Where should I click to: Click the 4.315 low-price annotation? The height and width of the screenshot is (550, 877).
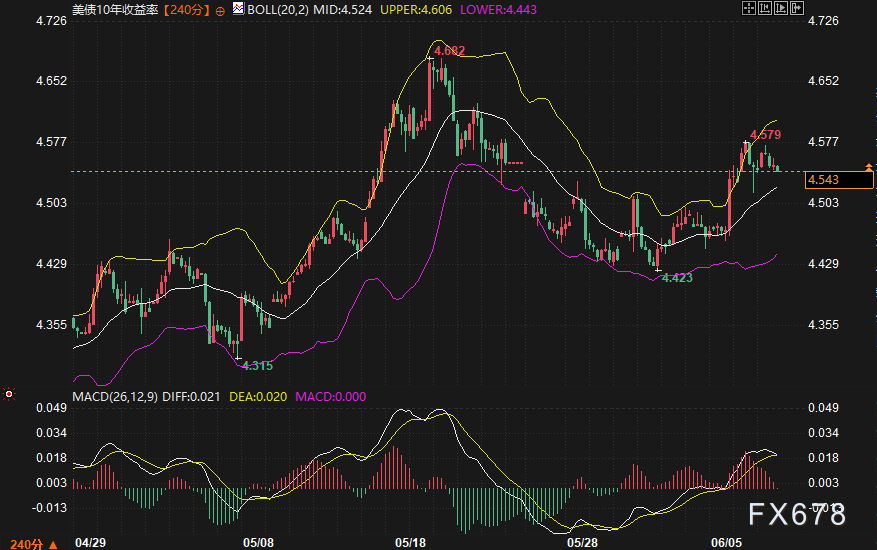tap(257, 366)
